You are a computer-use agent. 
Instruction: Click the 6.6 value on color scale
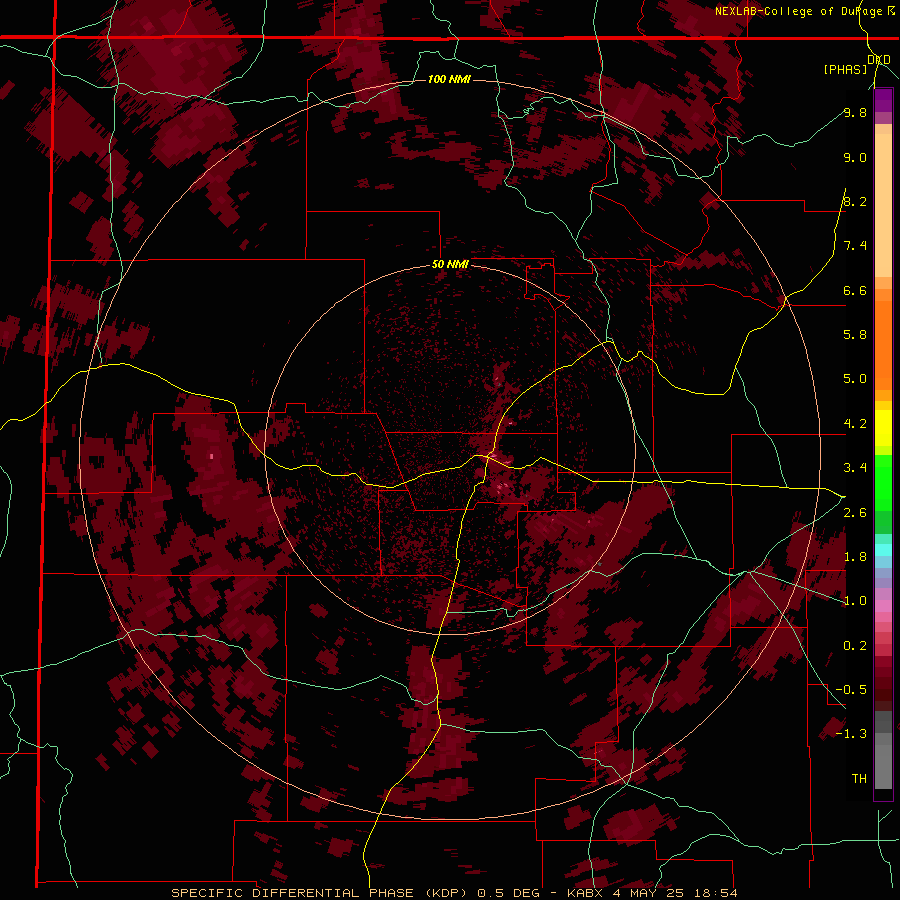(855, 290)
